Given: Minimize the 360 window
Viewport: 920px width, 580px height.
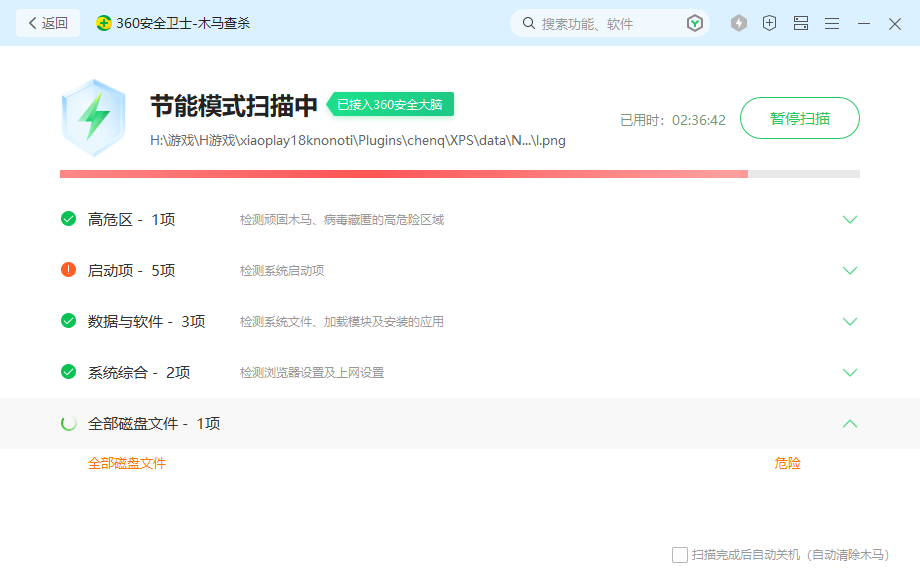Looking at the screenshot, I should tap(864, 23).
